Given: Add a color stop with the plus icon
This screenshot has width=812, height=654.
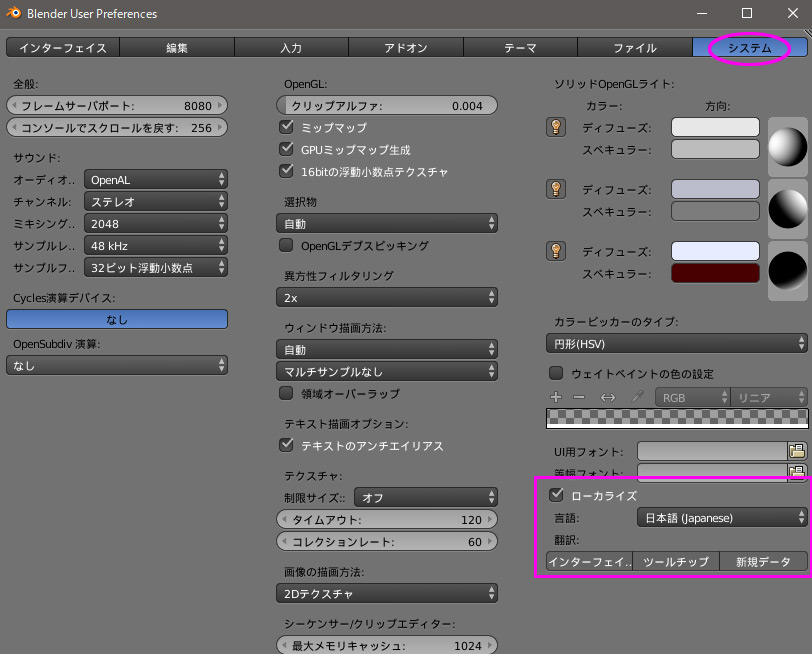Looking at the screenshot, I should [x=556, y=397].
